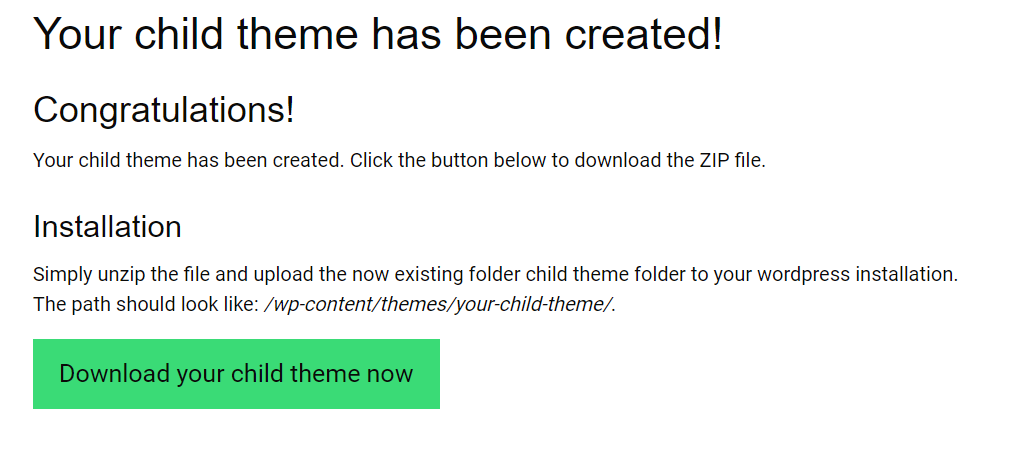Click the Installation heading
This screenshot has width=1022, height=463.
tap(107, 227)
